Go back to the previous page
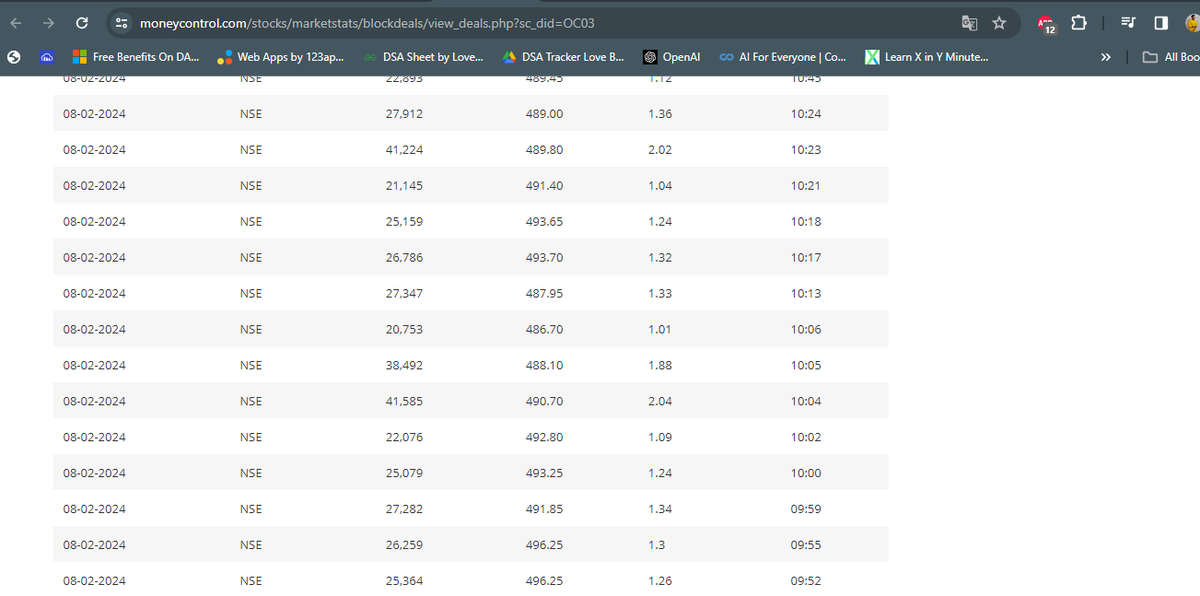This screenshot has height=596, width=1200. tap(16, 22)
